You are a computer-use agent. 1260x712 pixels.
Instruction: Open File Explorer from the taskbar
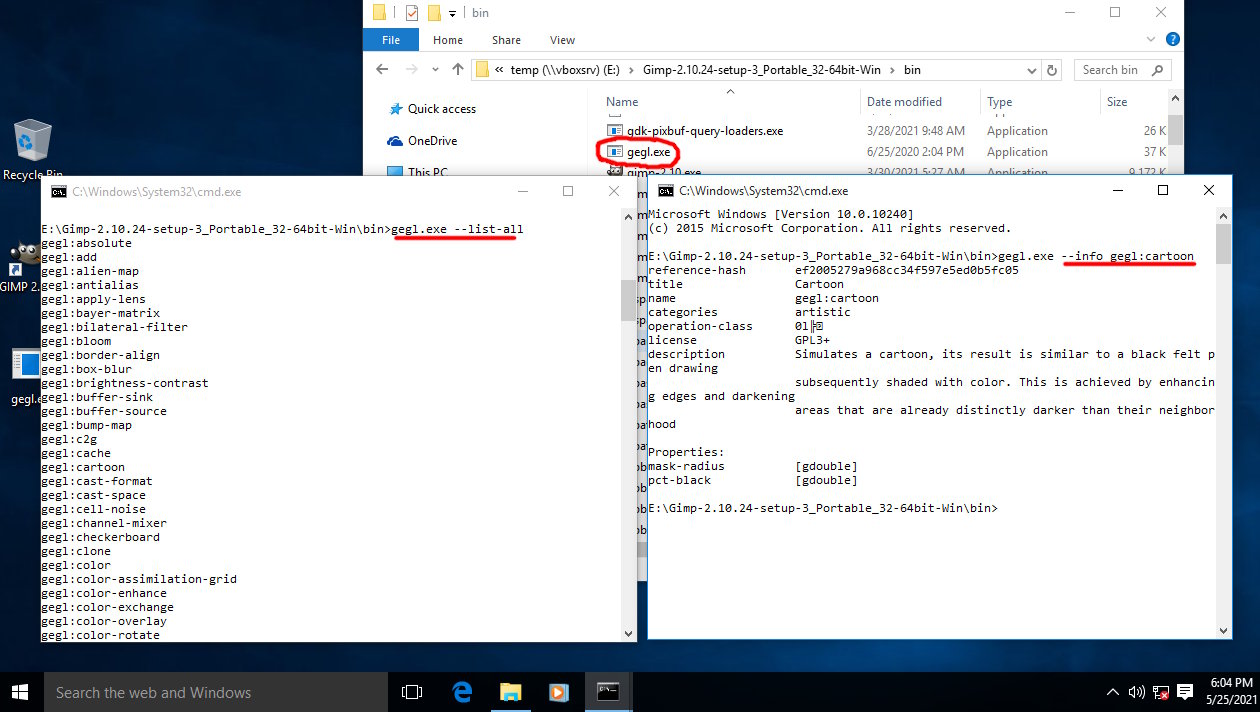510,692
